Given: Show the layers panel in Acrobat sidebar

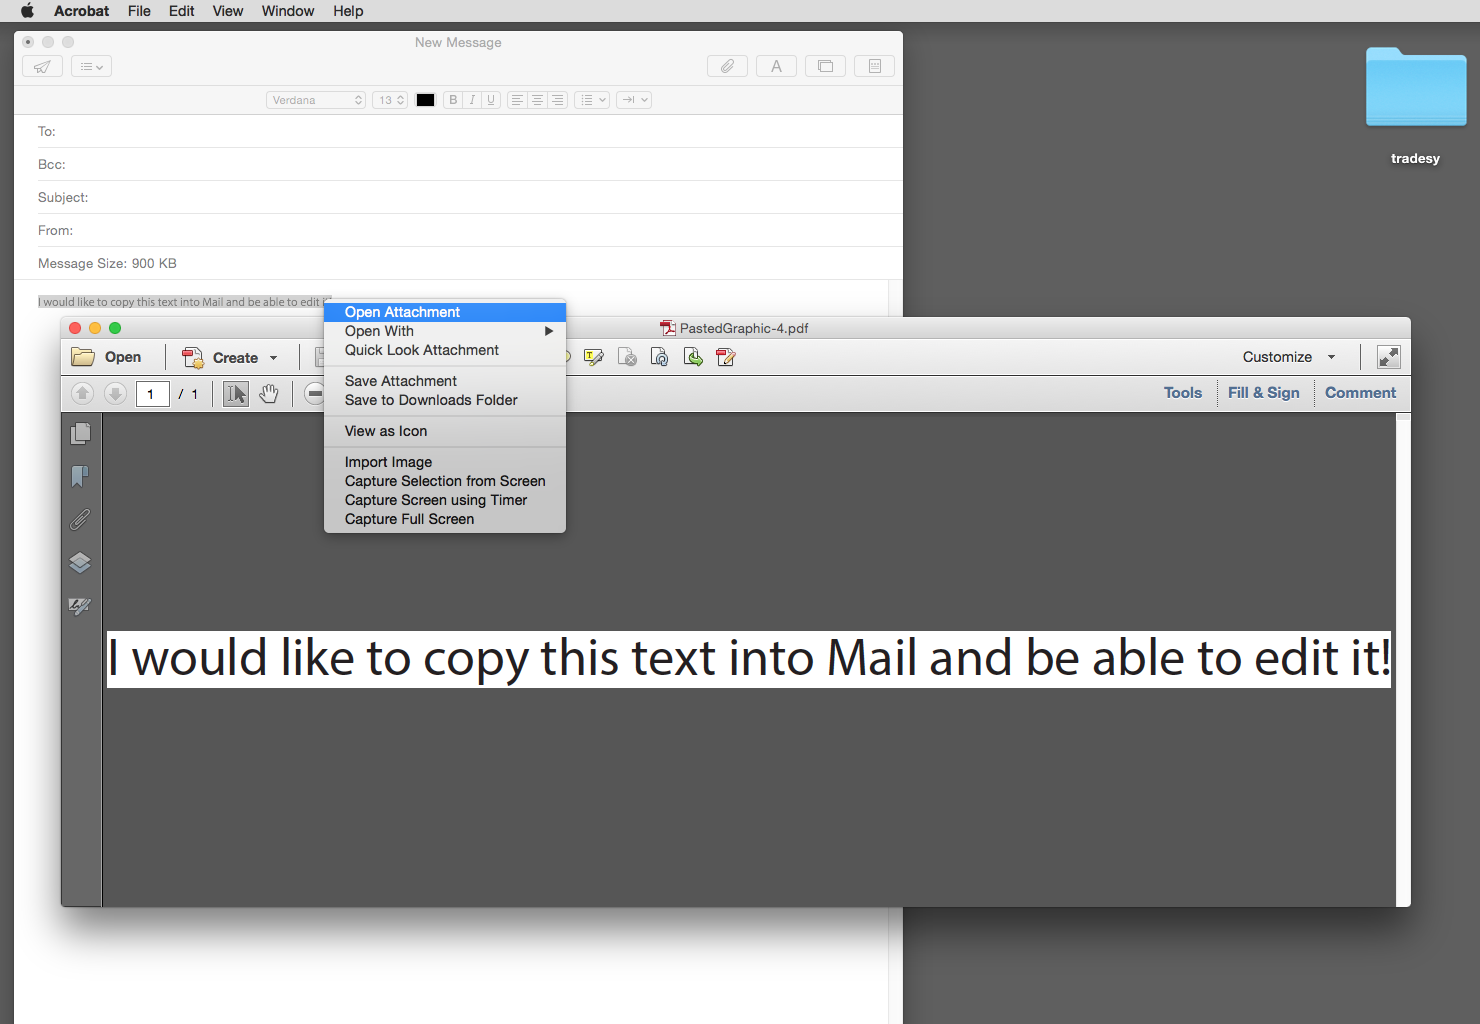Looking at the screenshot, I should 80,562.
